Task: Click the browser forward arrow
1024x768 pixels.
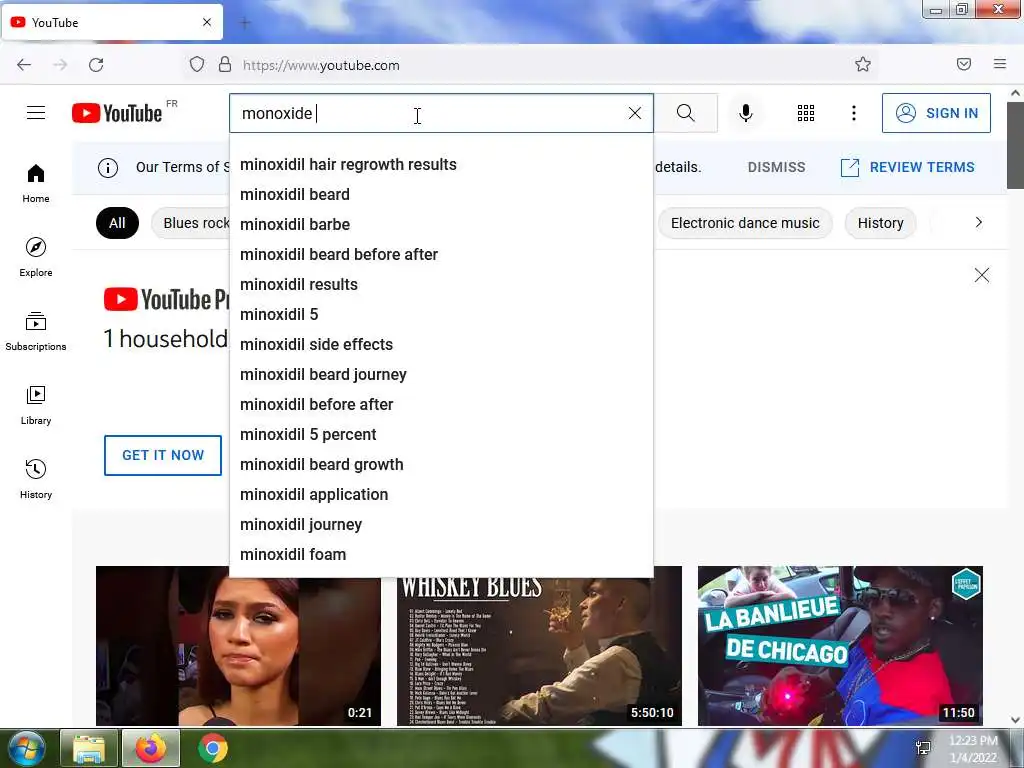Action: pos(60,65)
